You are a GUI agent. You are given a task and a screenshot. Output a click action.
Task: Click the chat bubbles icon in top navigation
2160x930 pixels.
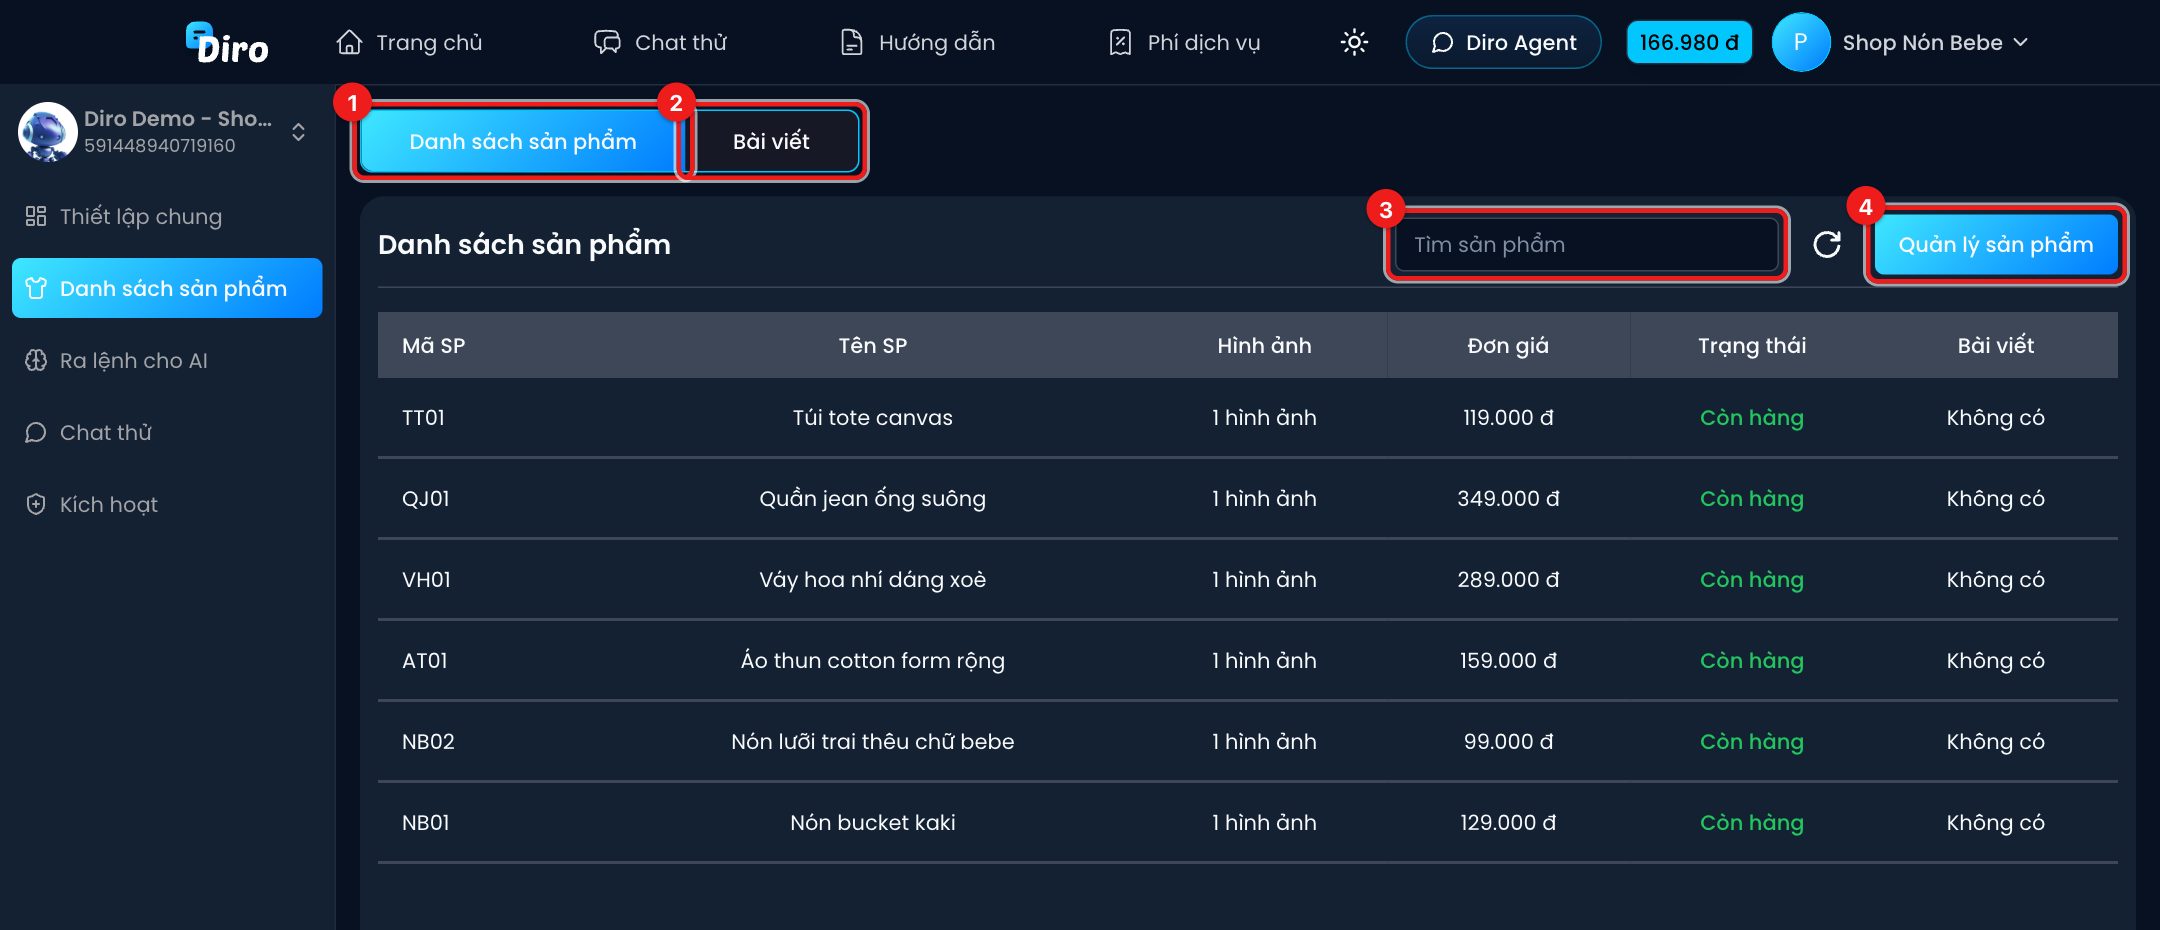[607, 42]
